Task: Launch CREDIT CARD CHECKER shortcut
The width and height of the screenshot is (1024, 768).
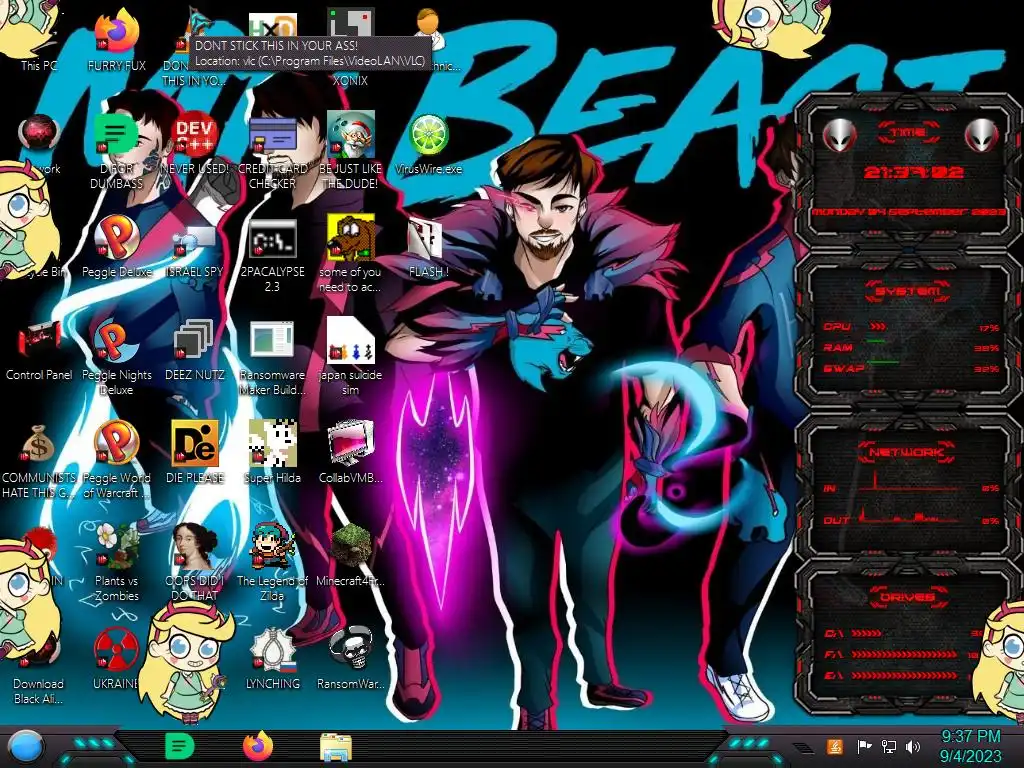Action: tap(272, 136)
